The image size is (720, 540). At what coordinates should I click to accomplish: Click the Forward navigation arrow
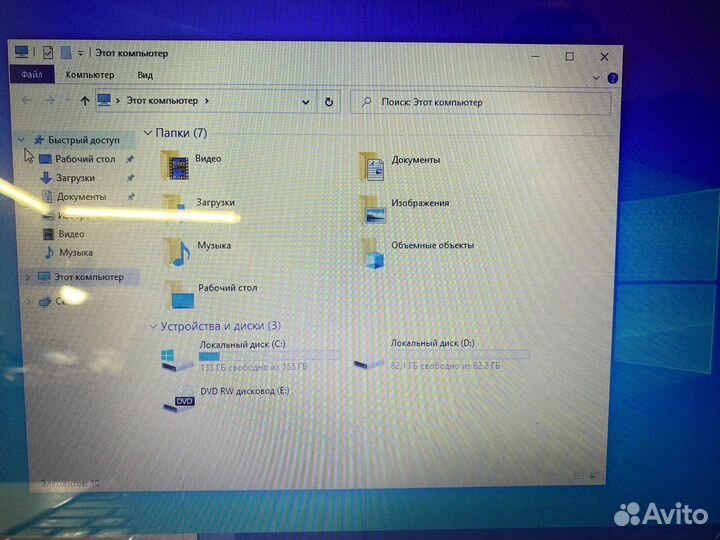coord(50,100)
